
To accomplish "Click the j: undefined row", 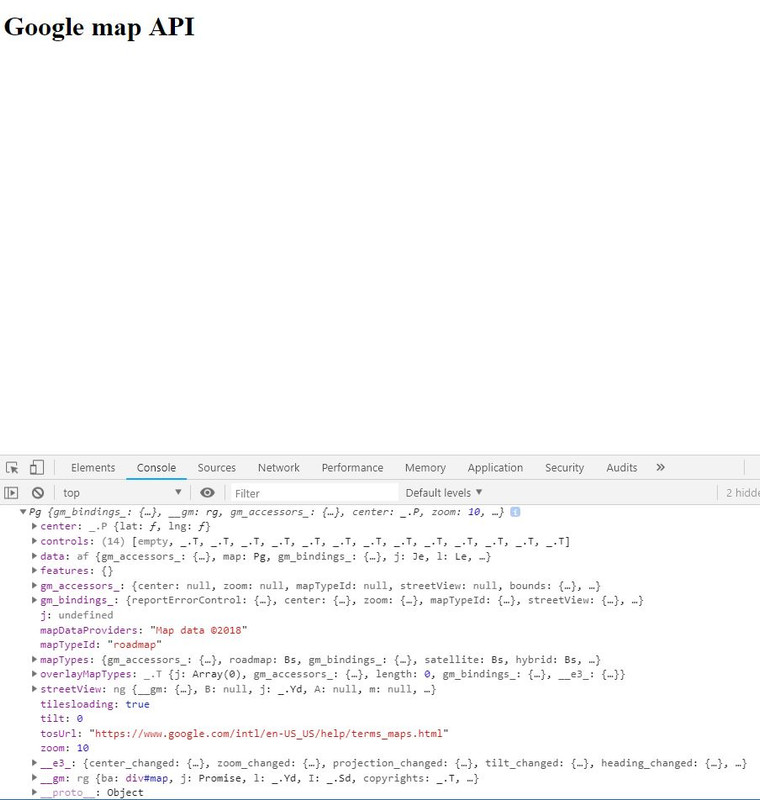I will pos(77,615).
